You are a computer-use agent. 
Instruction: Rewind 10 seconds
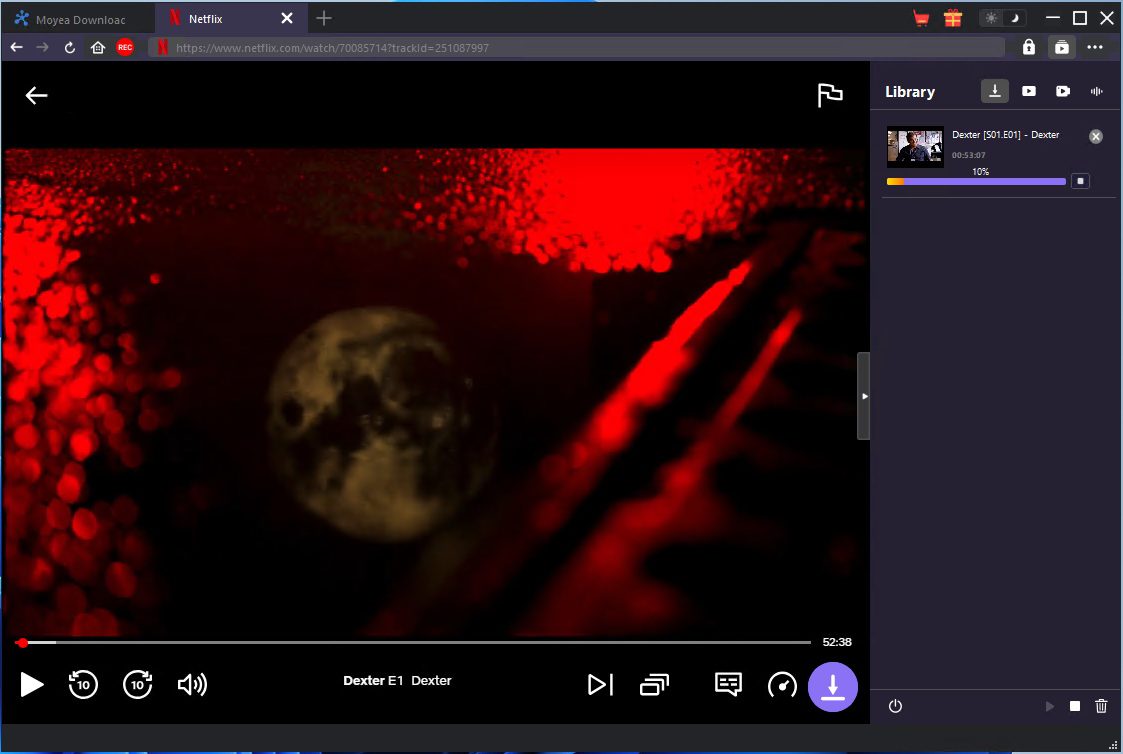pyautogui.click(x=83, y=684)
